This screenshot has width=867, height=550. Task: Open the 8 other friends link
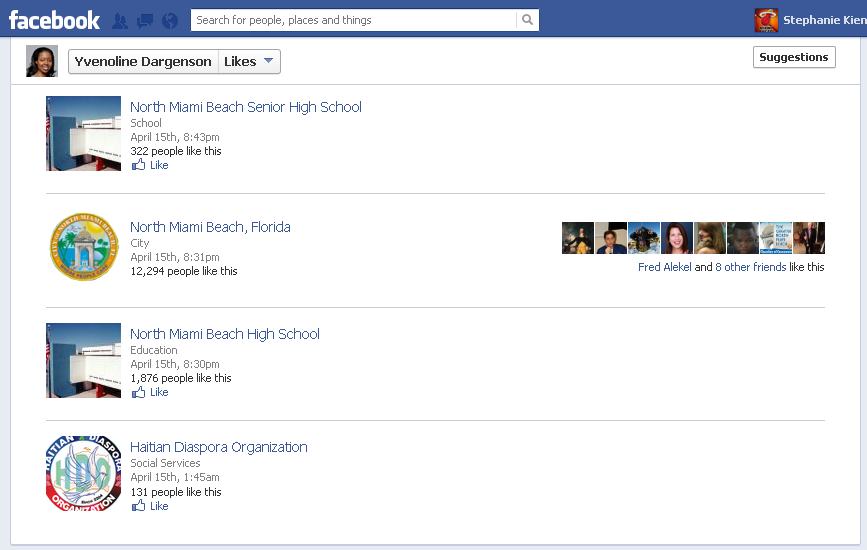tap(750, 267)
